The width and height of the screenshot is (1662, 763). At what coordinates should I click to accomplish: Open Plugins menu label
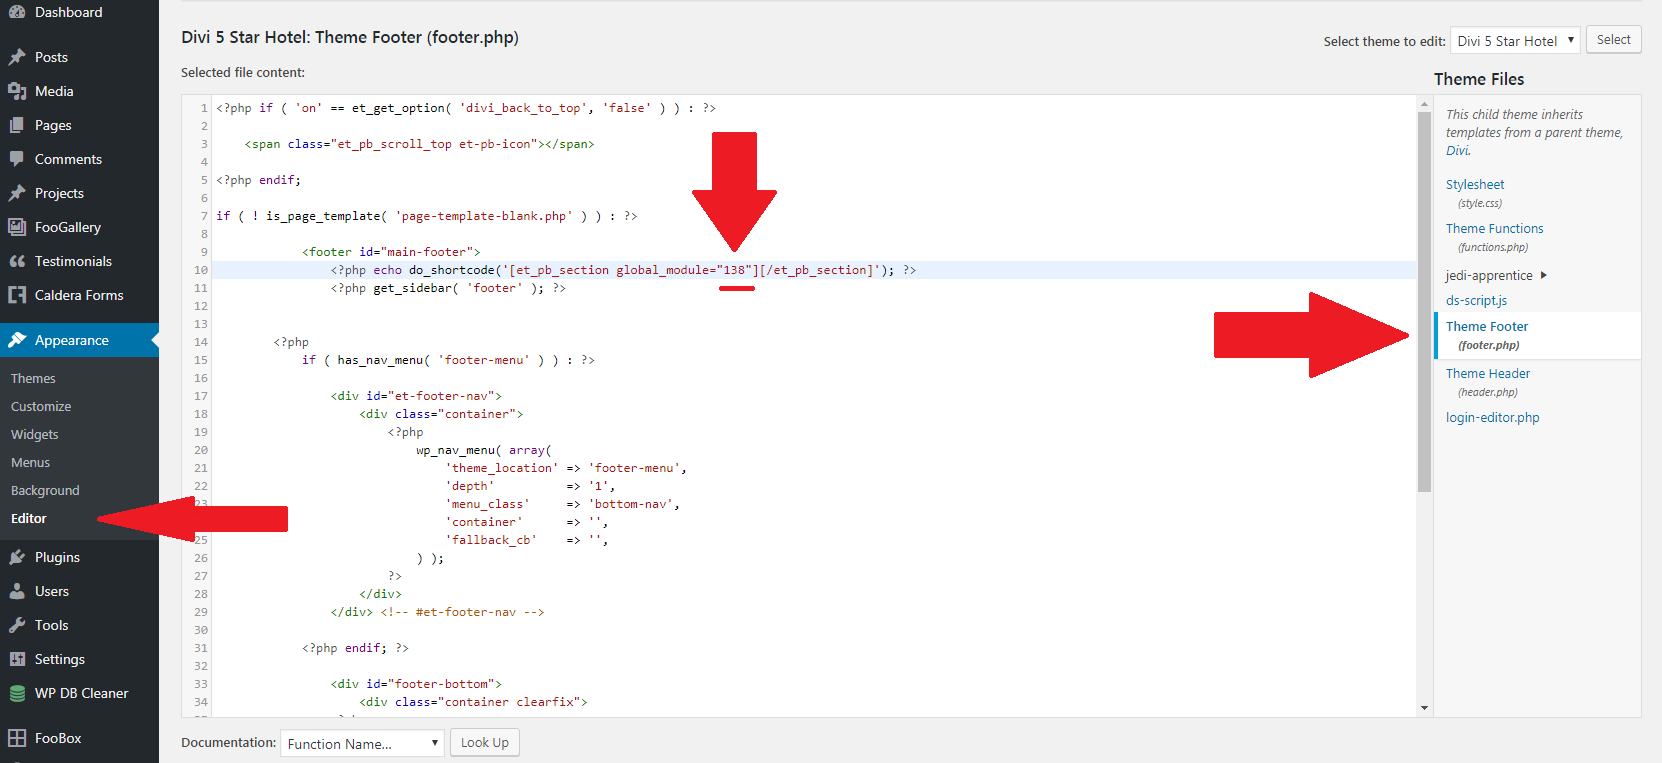(57, 557)
